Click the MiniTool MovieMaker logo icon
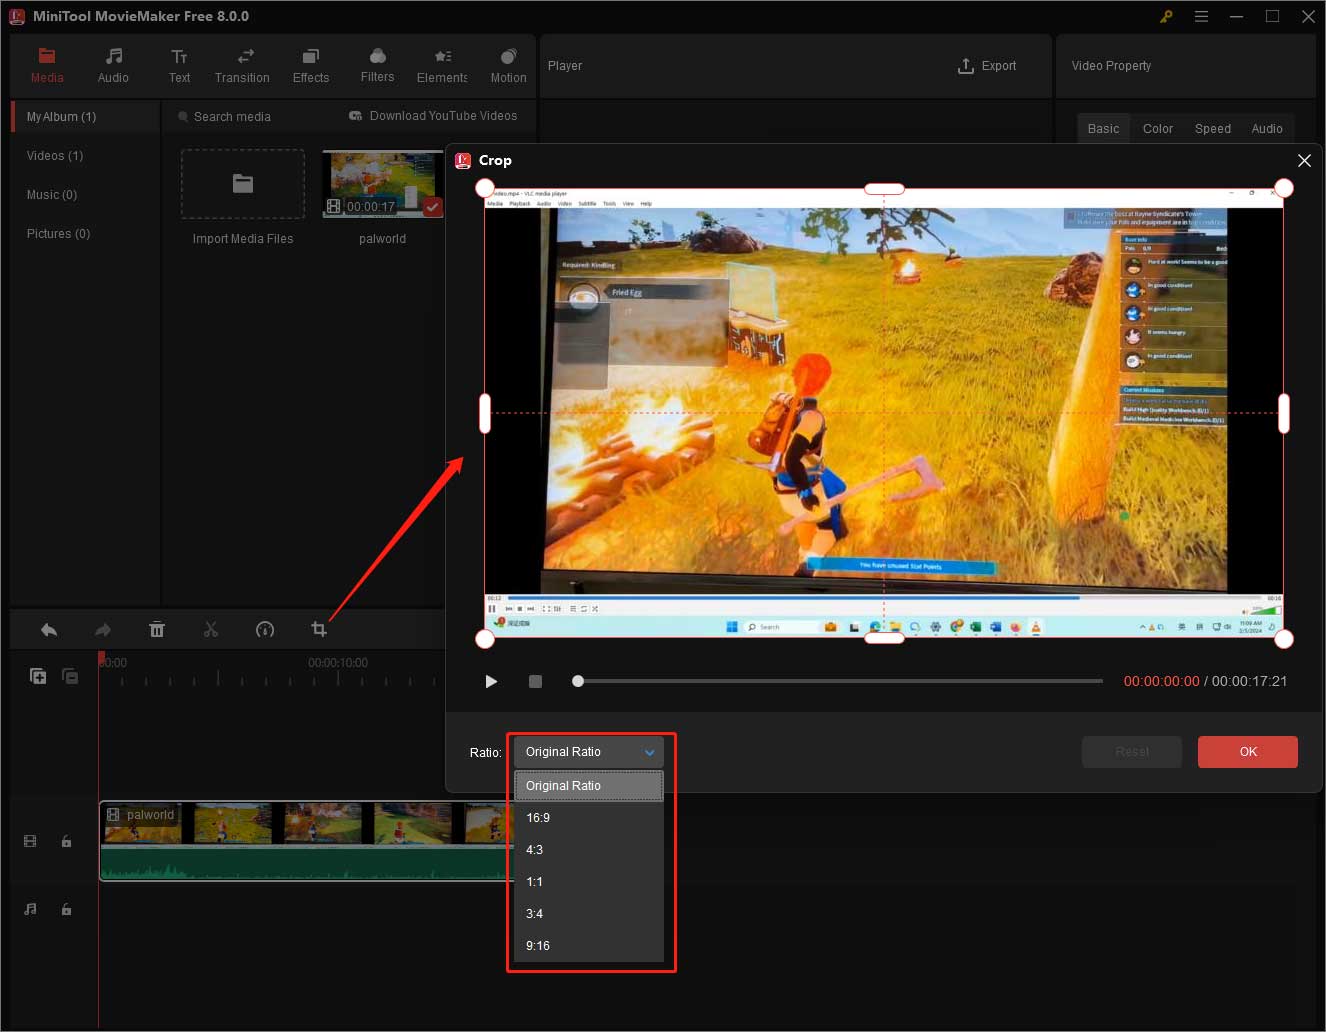Image resolution: width=1326 pixels, height=1032 pixels. pyautogui.click(x=17, y=16)
